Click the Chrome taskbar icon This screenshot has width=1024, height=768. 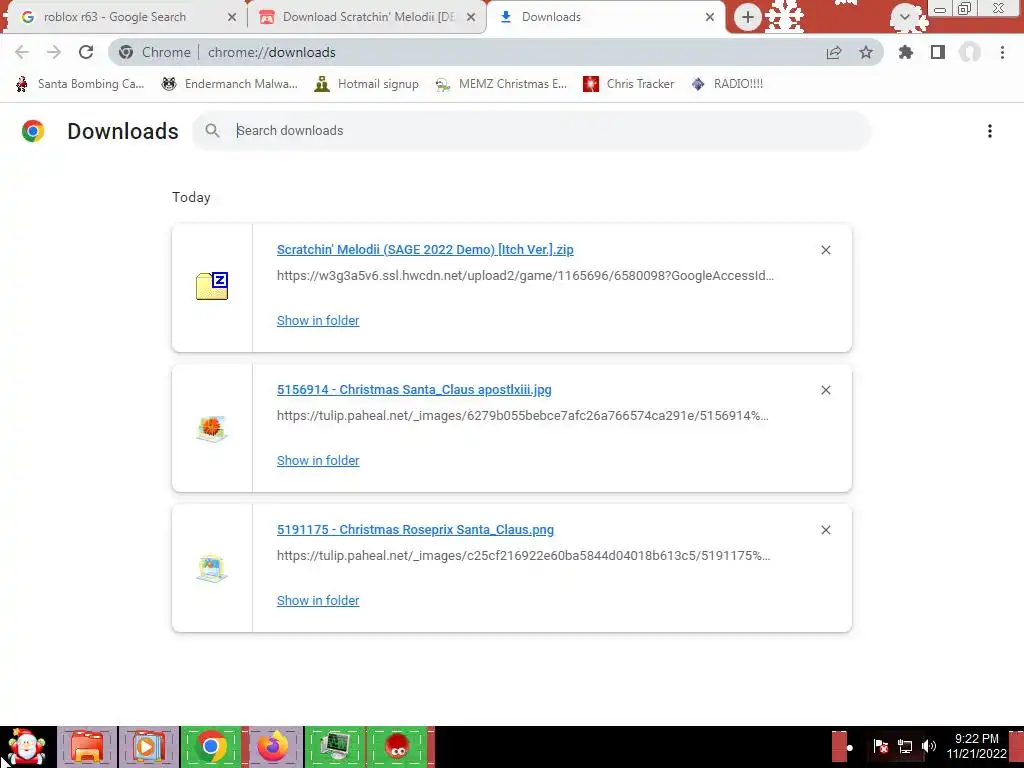click(x=211, y=747)
